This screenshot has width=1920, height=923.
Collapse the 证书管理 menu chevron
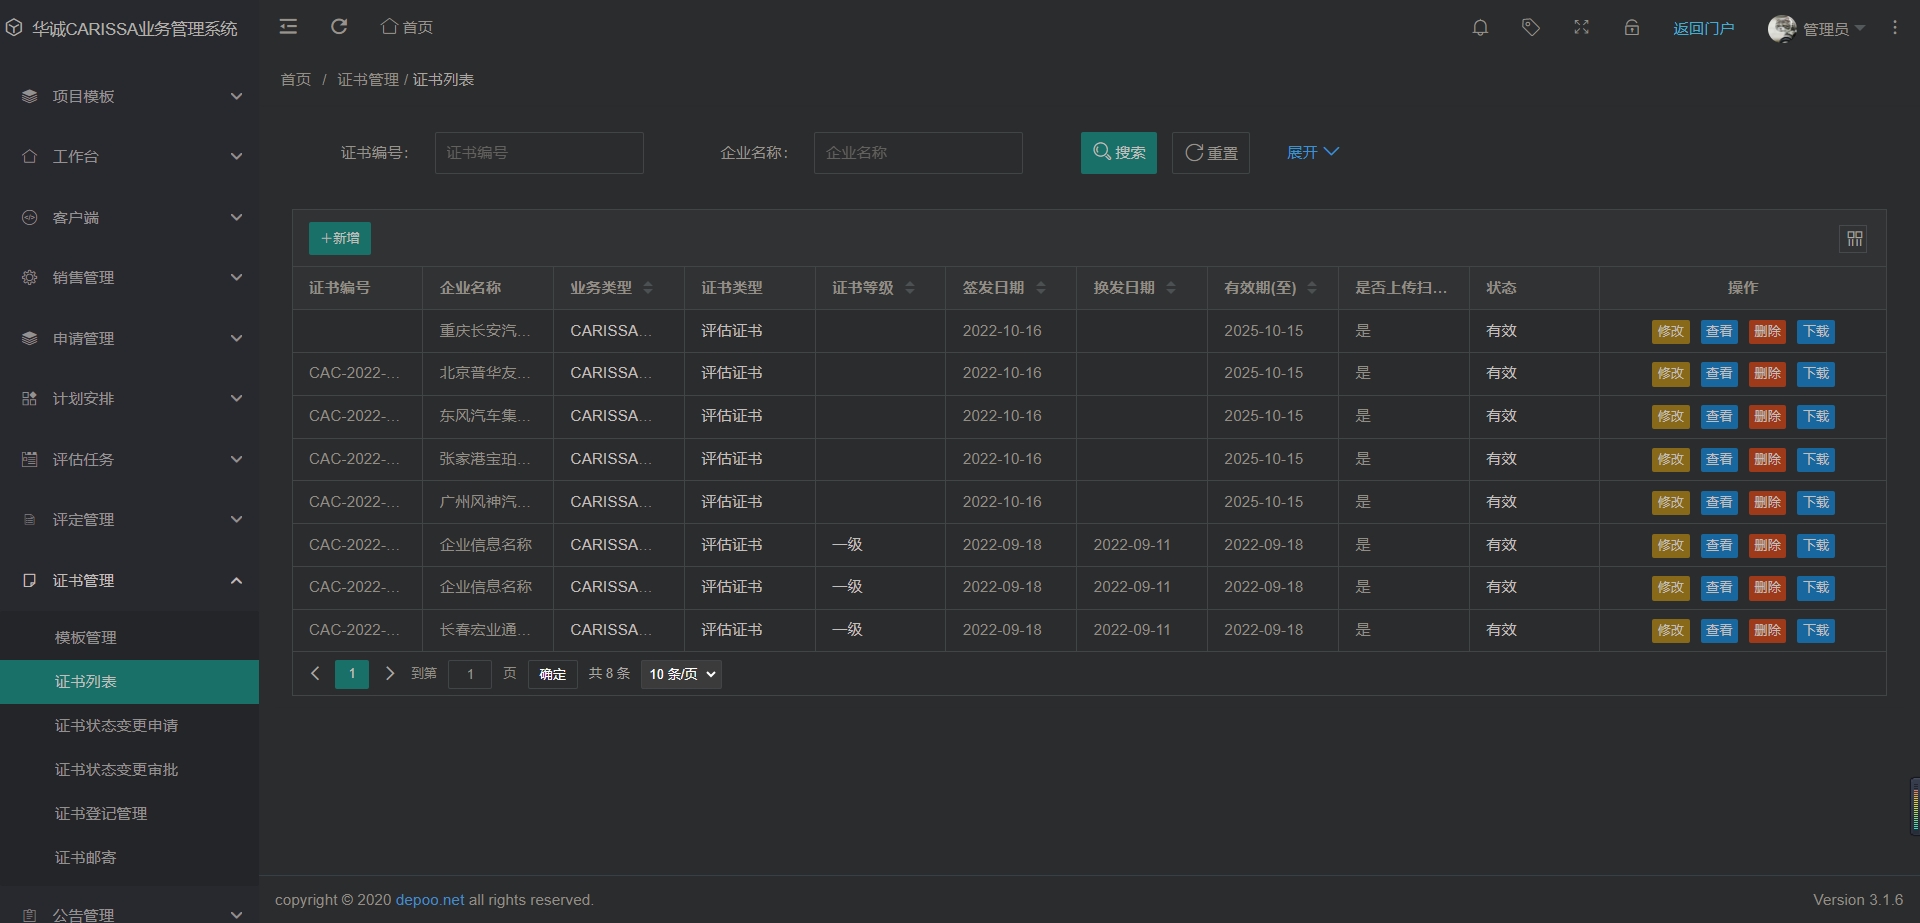tap(236, 580)
